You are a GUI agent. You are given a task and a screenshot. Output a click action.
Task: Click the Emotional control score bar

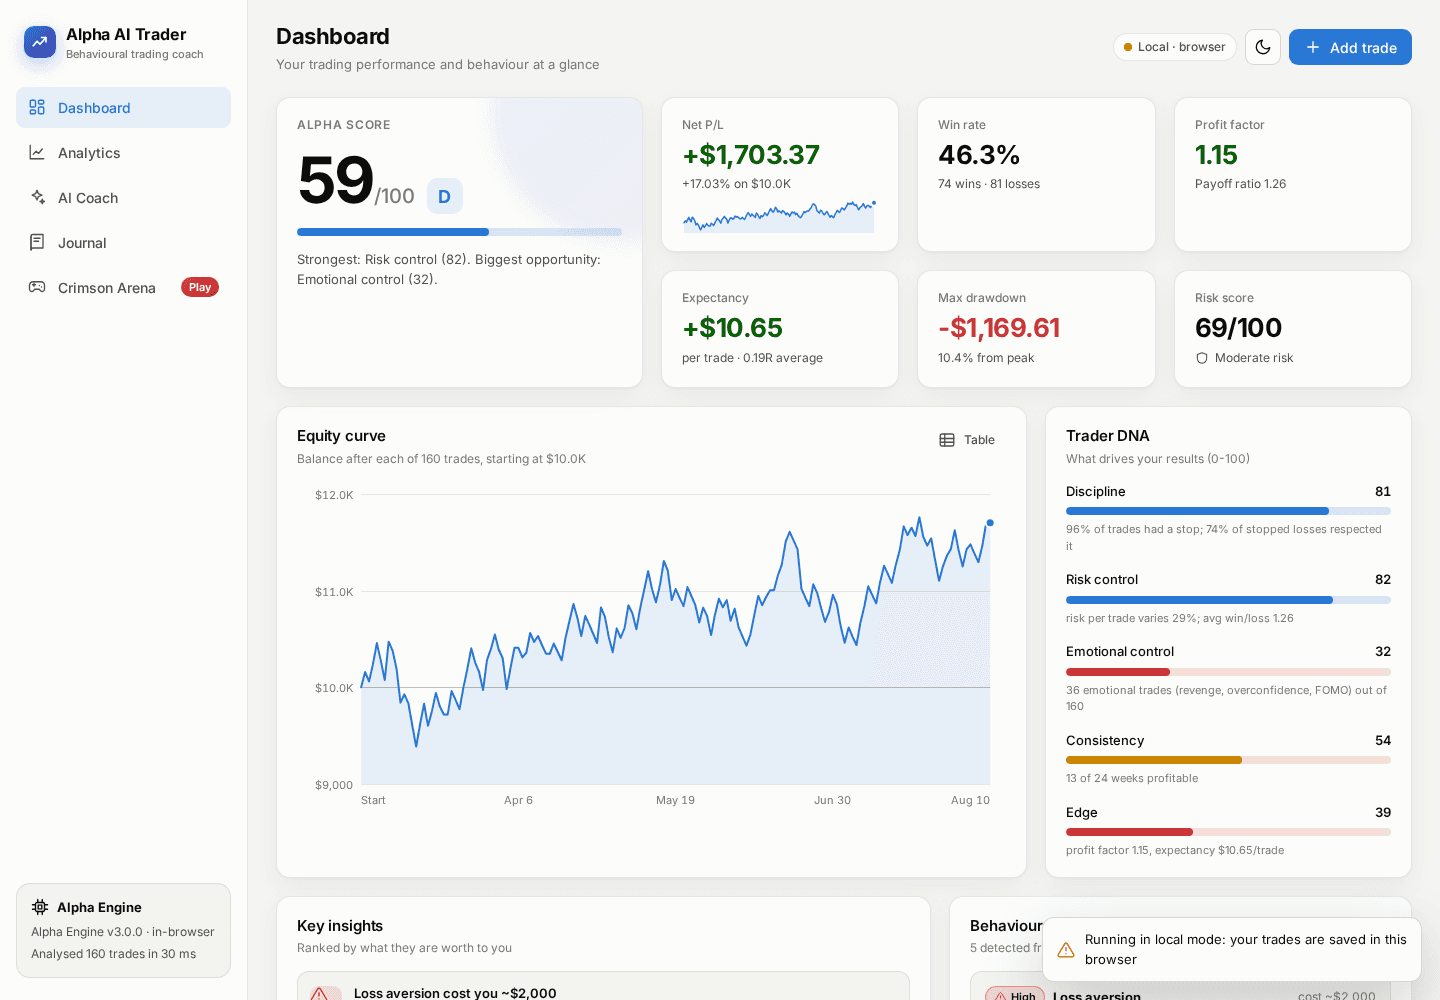1228,672
